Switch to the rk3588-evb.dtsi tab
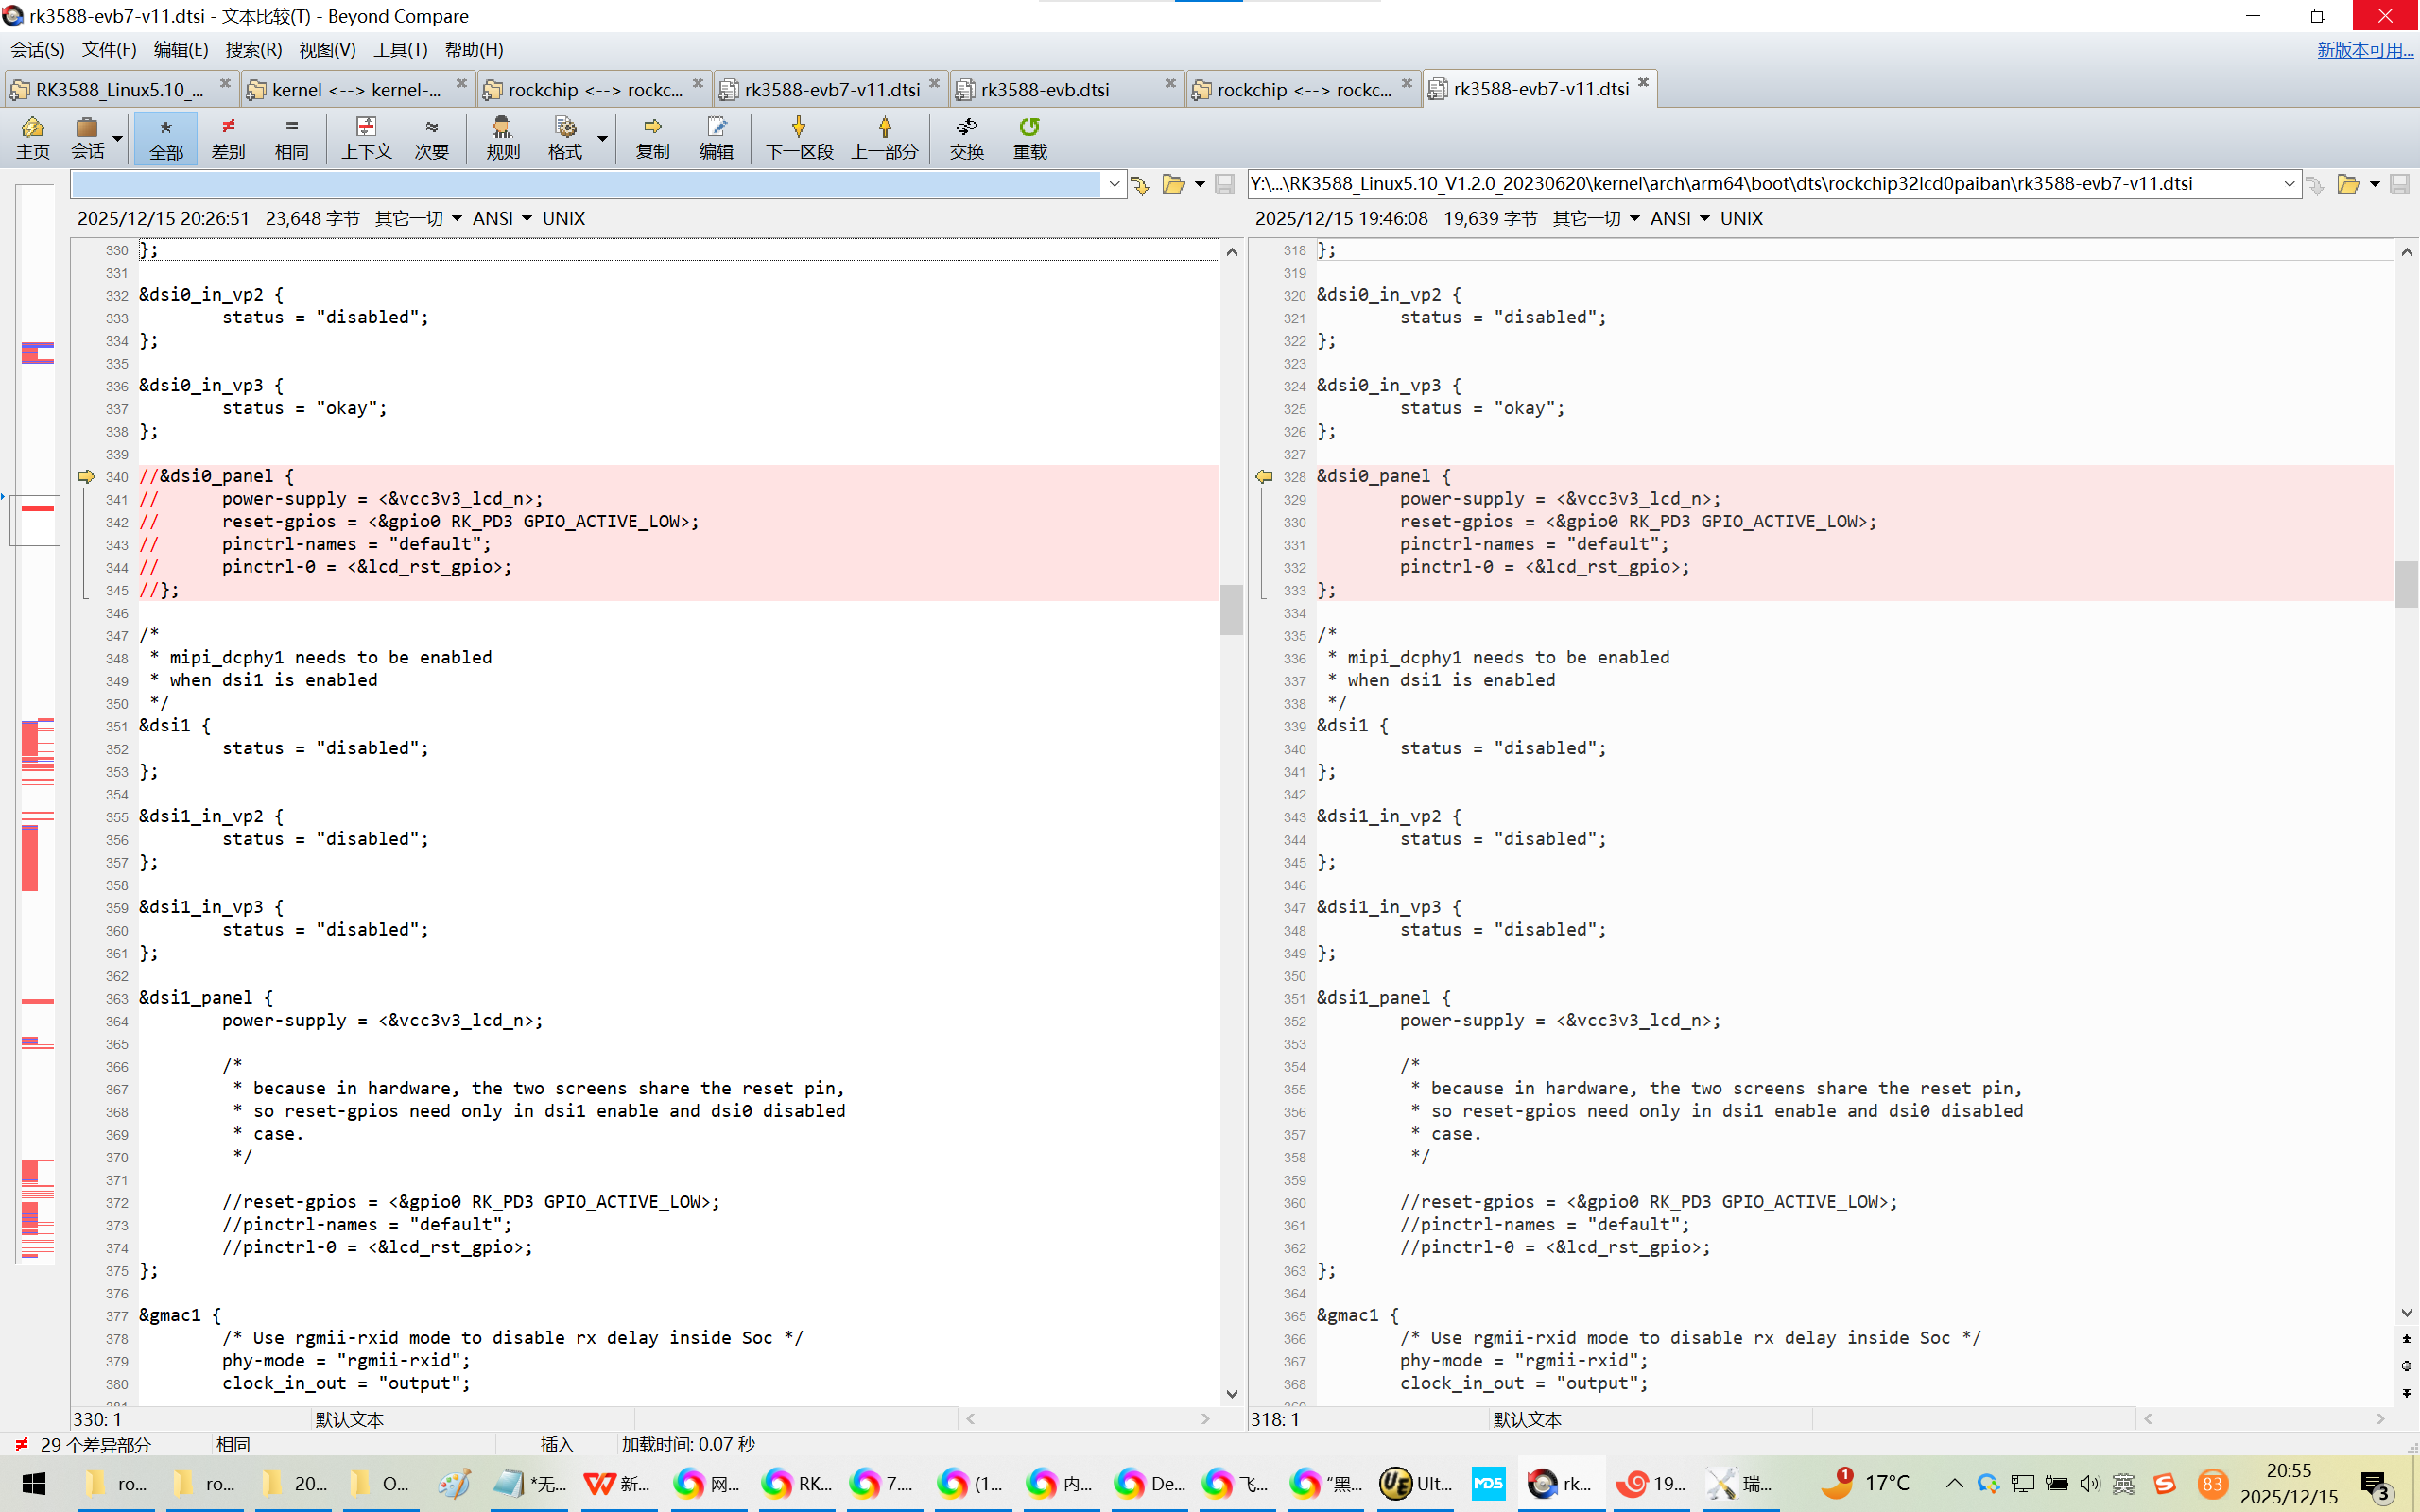Screen dimensions: 2420x1512 tap(1045, 90)
